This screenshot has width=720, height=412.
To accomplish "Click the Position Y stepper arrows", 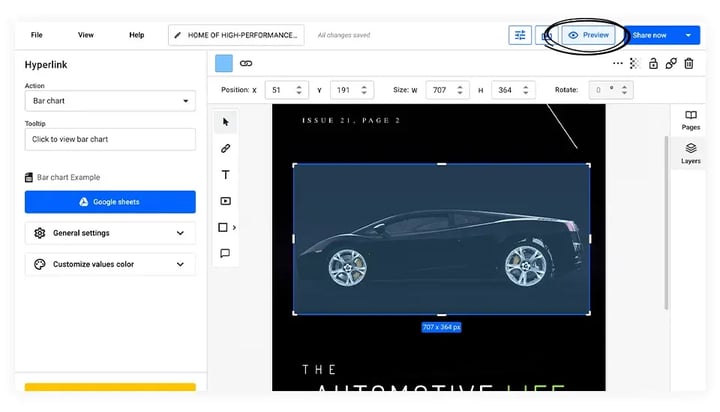I will click(x=364, y=90).
